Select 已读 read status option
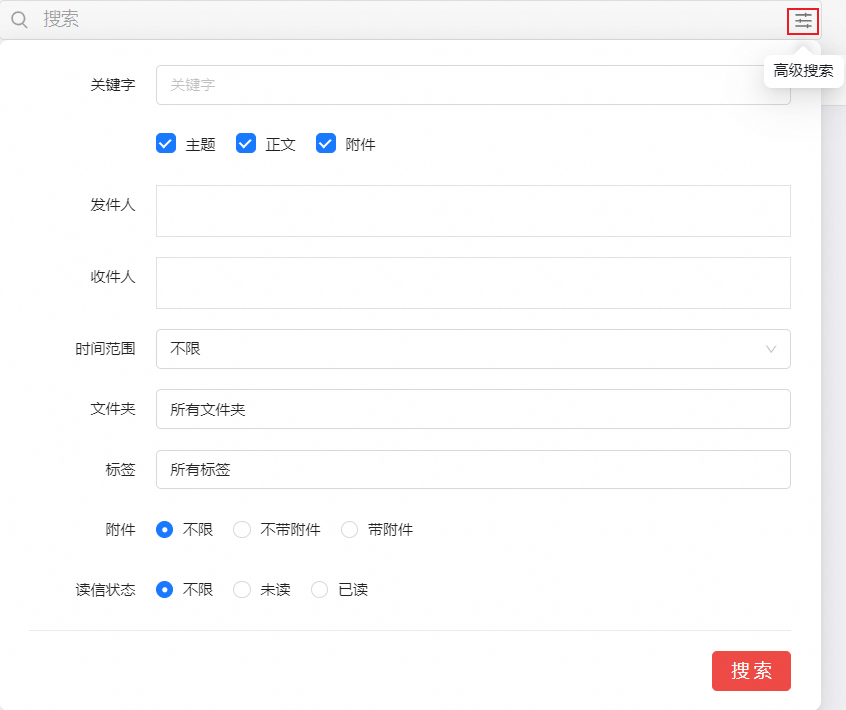This screenshot has width=846, height=710. (318, 590)
